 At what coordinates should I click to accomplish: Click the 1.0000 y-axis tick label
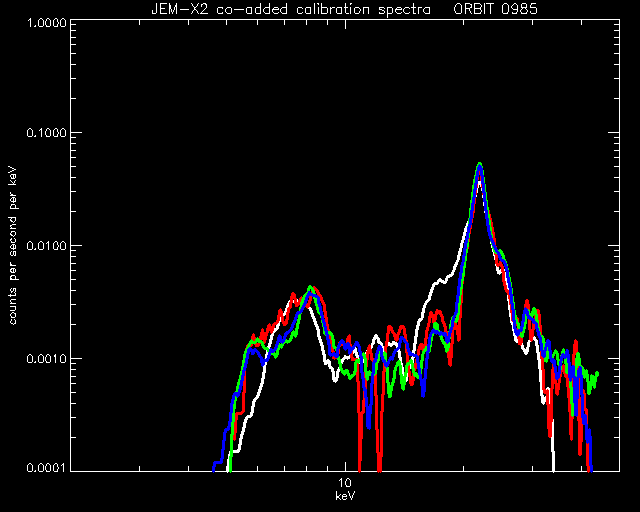[x=46, y=22]
